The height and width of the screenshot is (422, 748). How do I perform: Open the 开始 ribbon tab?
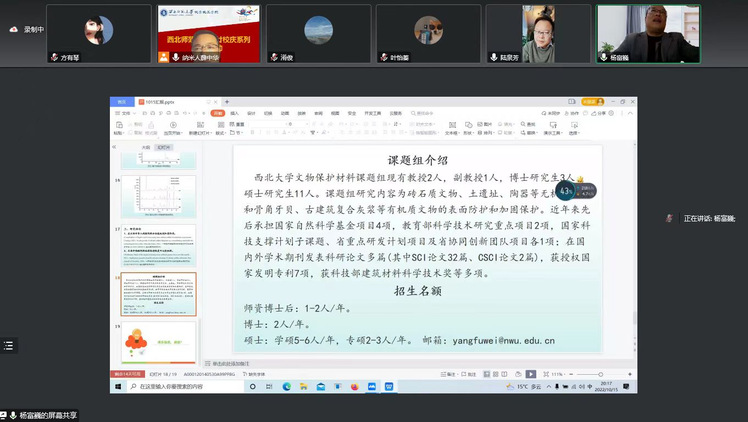coord(218,113)
